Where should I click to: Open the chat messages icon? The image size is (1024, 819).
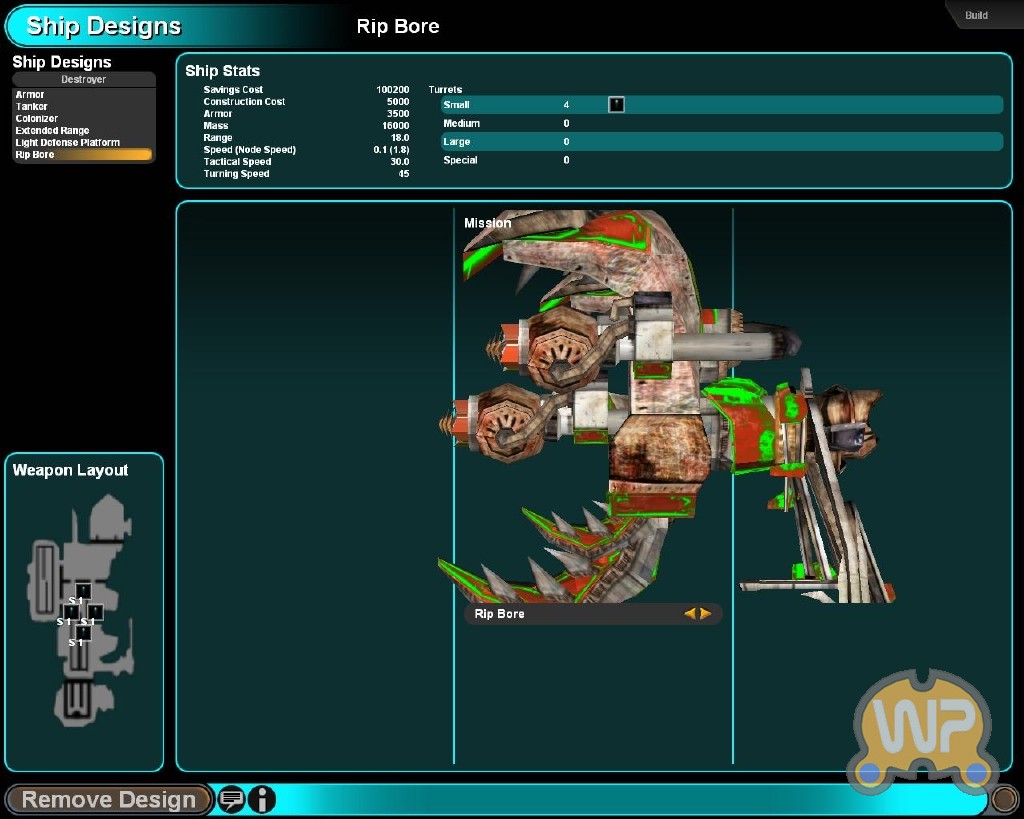(231, 799)
